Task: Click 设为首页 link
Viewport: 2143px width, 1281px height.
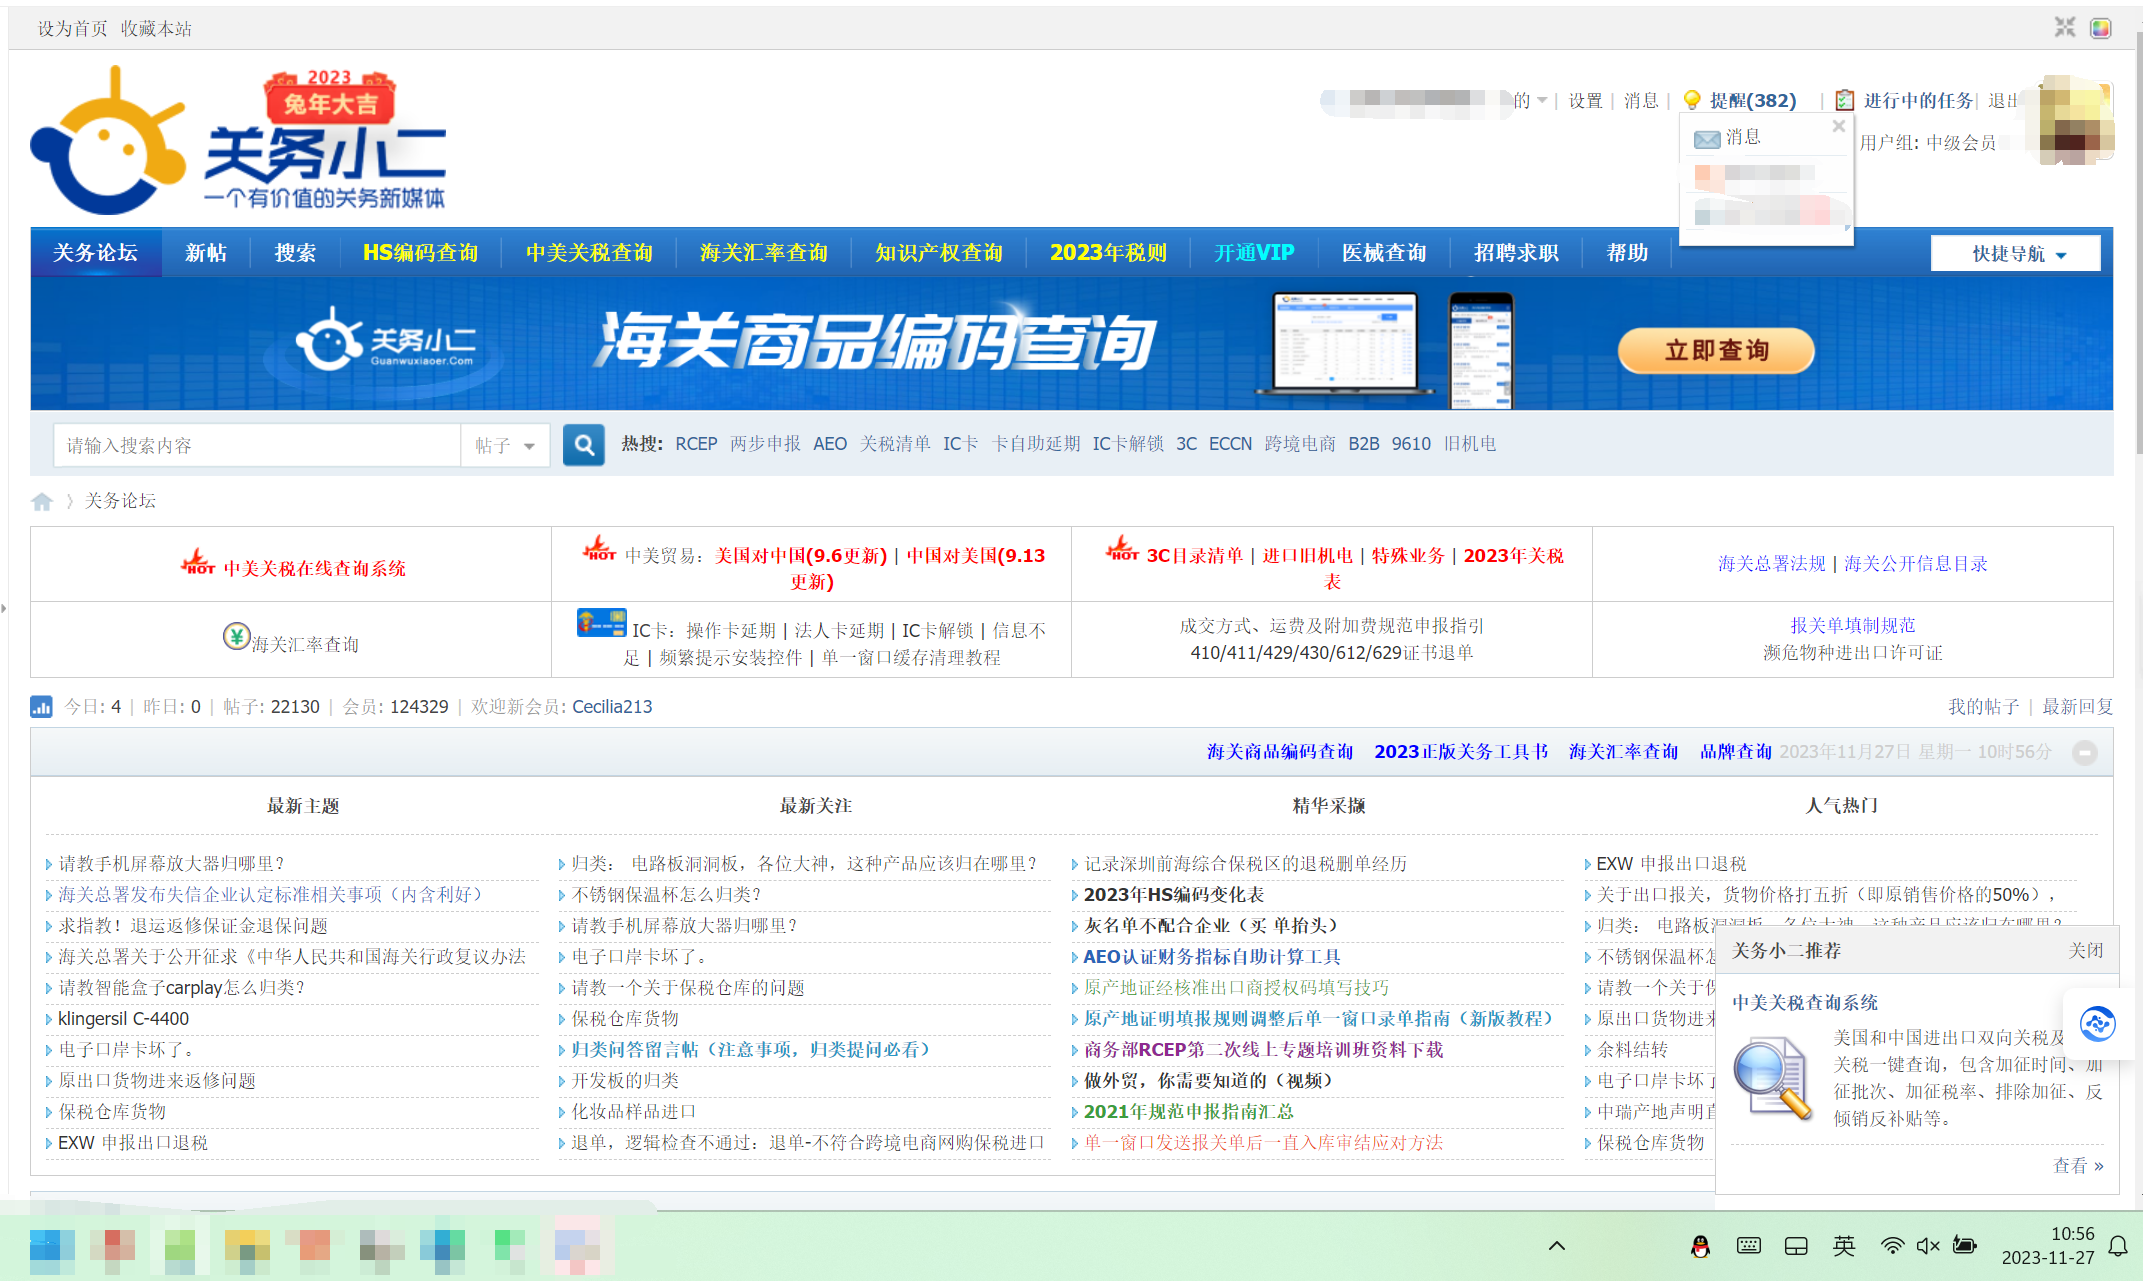Action: point(72,28)
